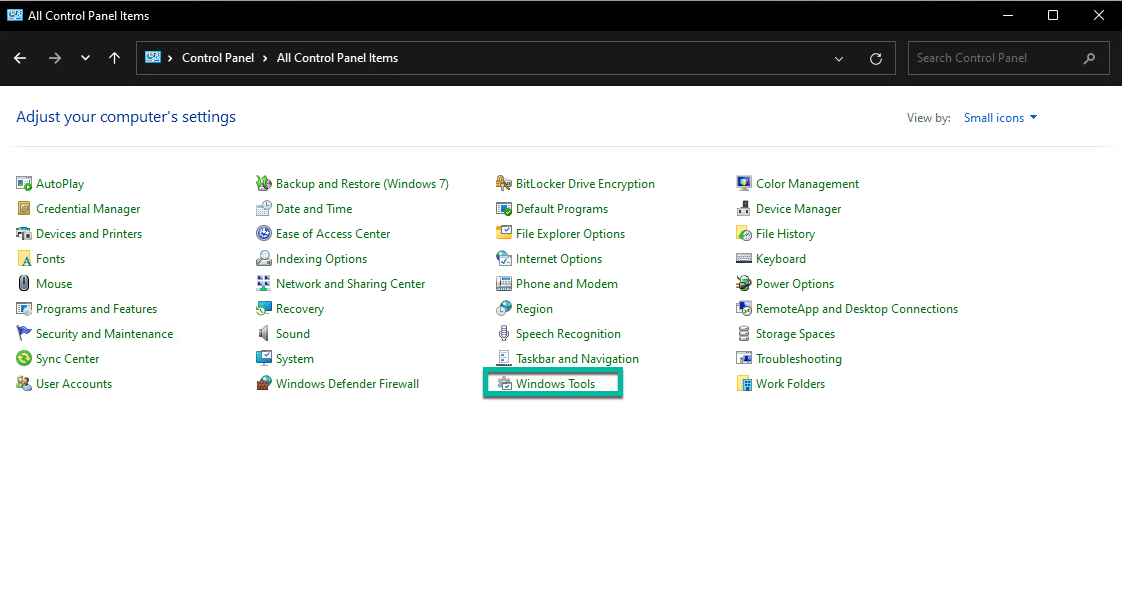Image resolution: width=1122 pixels, height=590 pixels.
Task: Open the File History icon
Action: click(744, 234)
